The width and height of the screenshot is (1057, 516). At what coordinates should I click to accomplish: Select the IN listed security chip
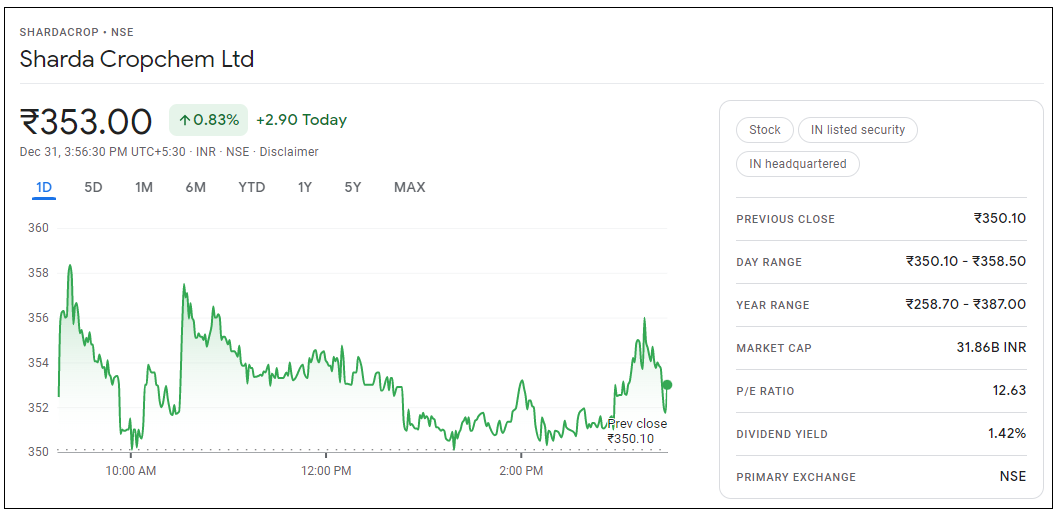click(x=857, y=130)
